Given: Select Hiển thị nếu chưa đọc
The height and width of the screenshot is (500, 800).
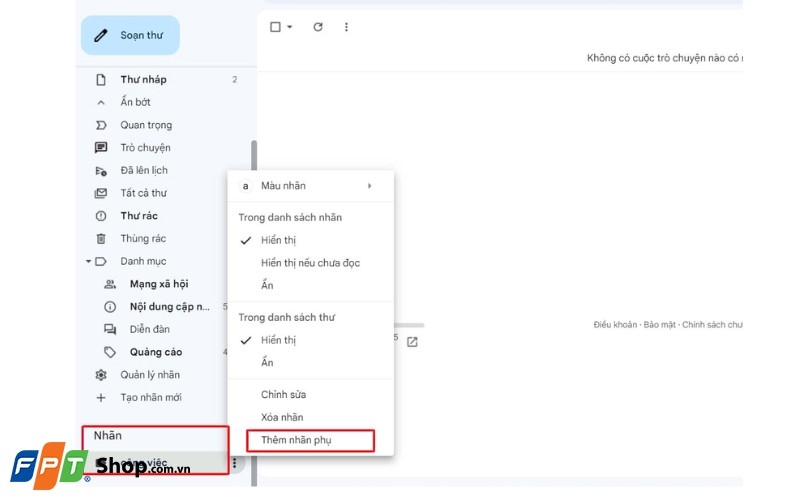Looking at the screenshot, I should click(310, 263).
